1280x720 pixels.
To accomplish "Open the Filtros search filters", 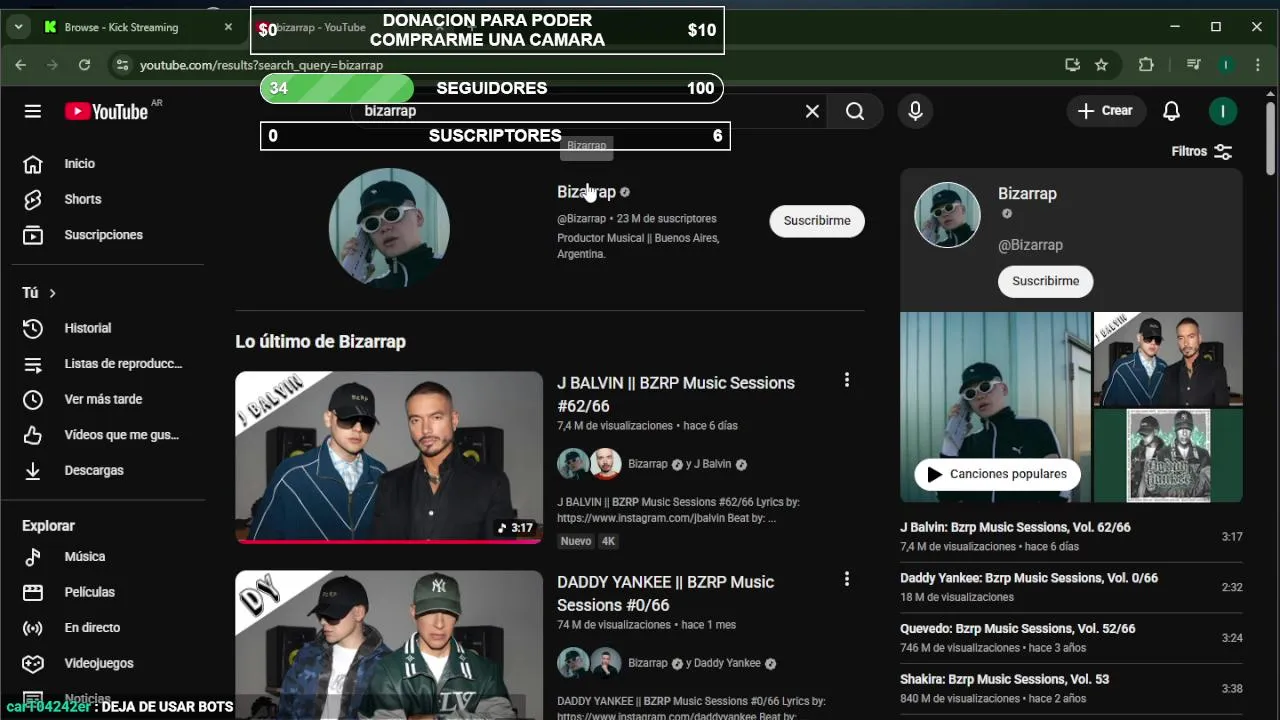I will (x=1201, y=151).
